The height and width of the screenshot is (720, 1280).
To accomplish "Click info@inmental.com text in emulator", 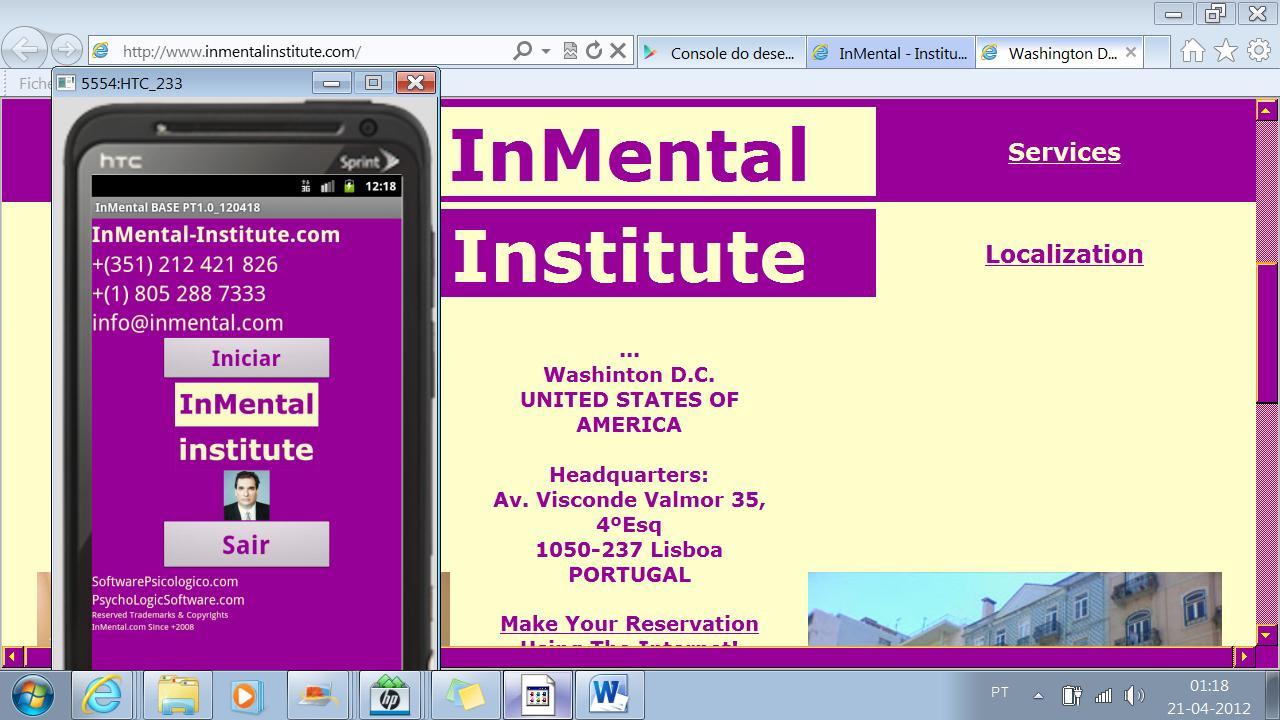I will [x=187, y=323].
